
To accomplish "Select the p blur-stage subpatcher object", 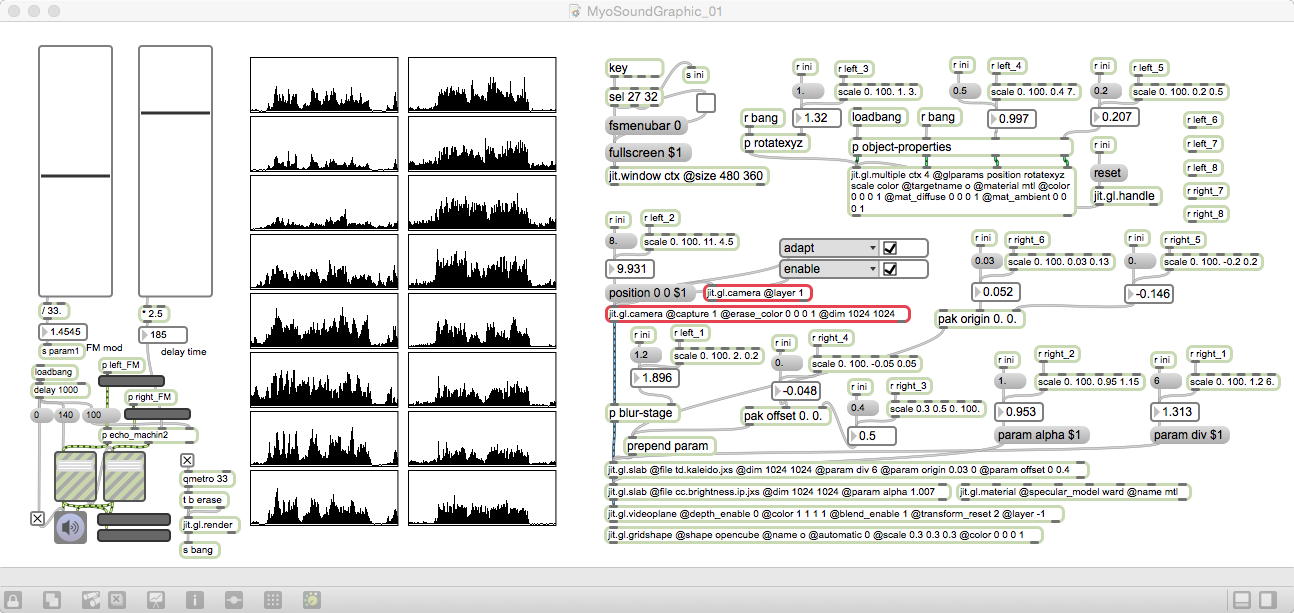I will [x=642, y=412].
